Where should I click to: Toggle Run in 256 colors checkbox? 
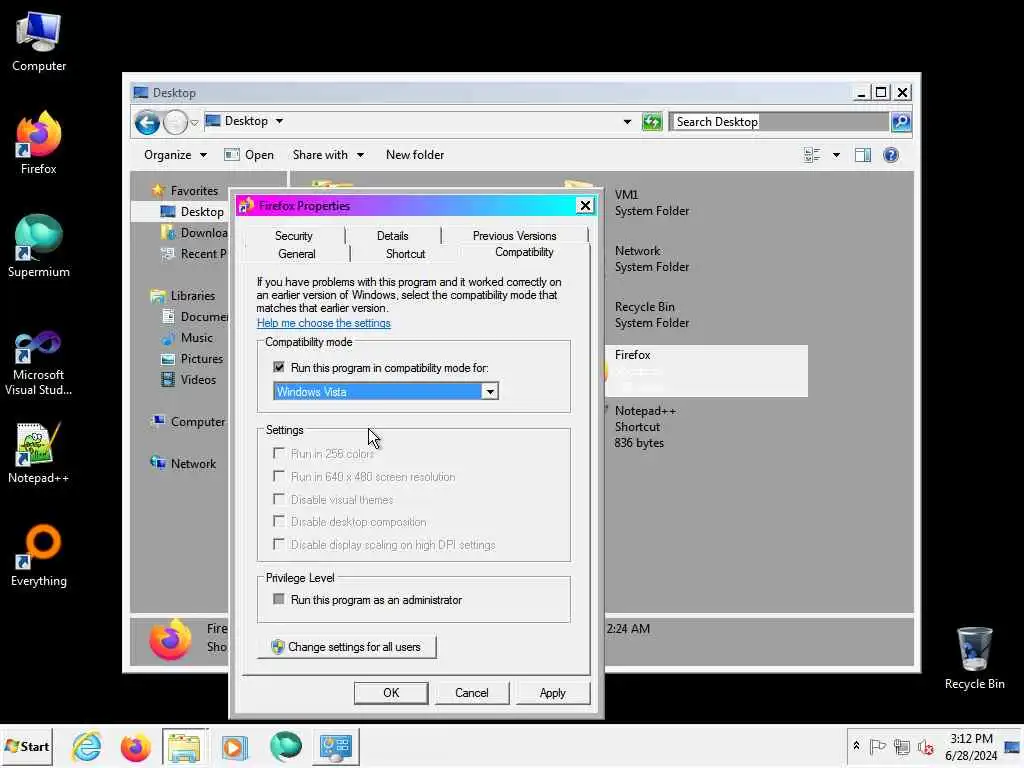point(279,453)
